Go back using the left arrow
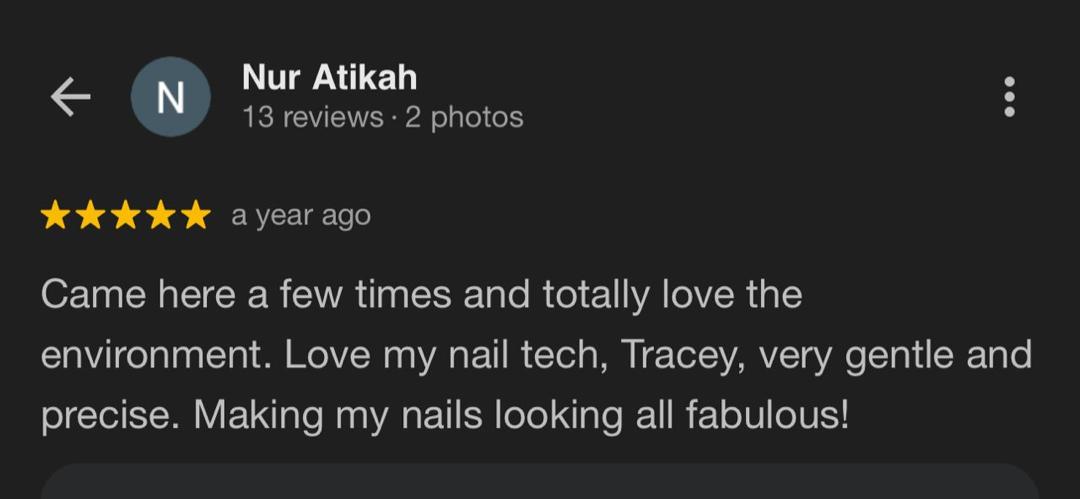Viewport: 1080px width, 499px height. click(x=70, y=97)
